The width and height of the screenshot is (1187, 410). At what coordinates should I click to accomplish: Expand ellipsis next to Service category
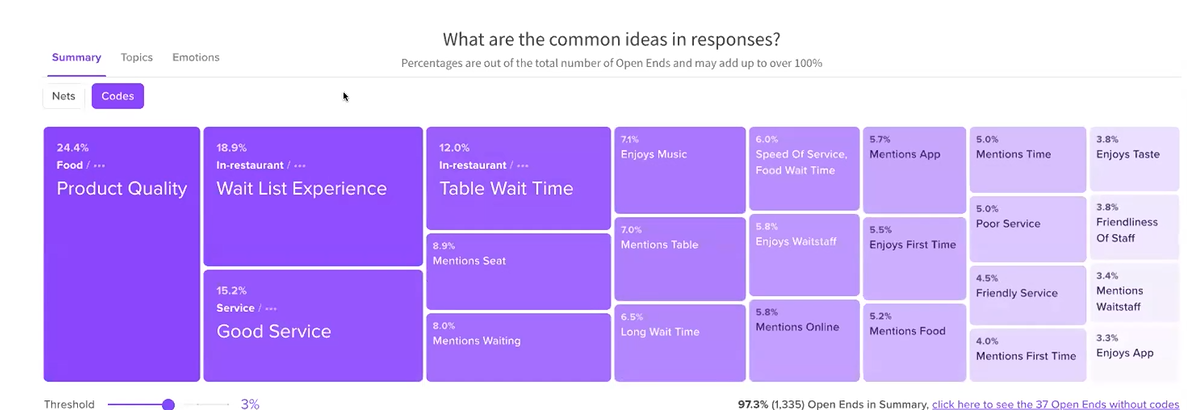(271, 309)
